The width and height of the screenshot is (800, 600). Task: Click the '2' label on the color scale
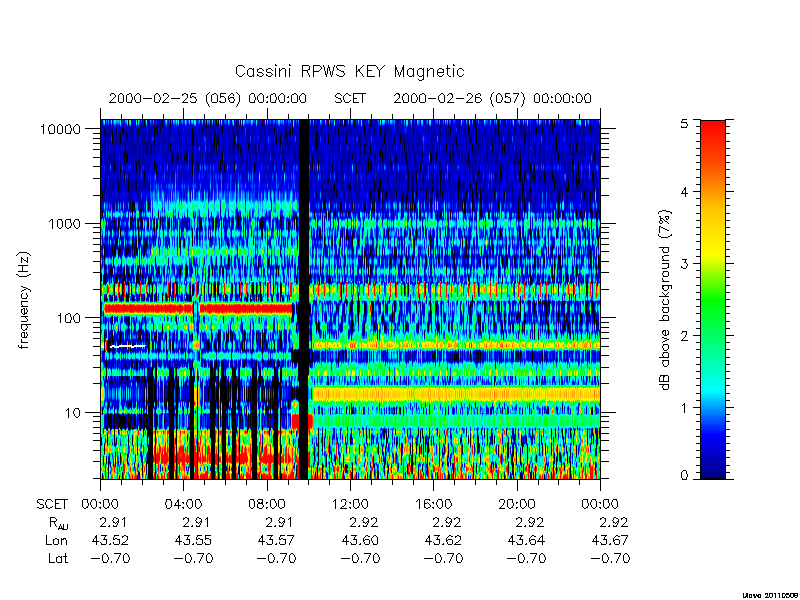tap(684, 336)
